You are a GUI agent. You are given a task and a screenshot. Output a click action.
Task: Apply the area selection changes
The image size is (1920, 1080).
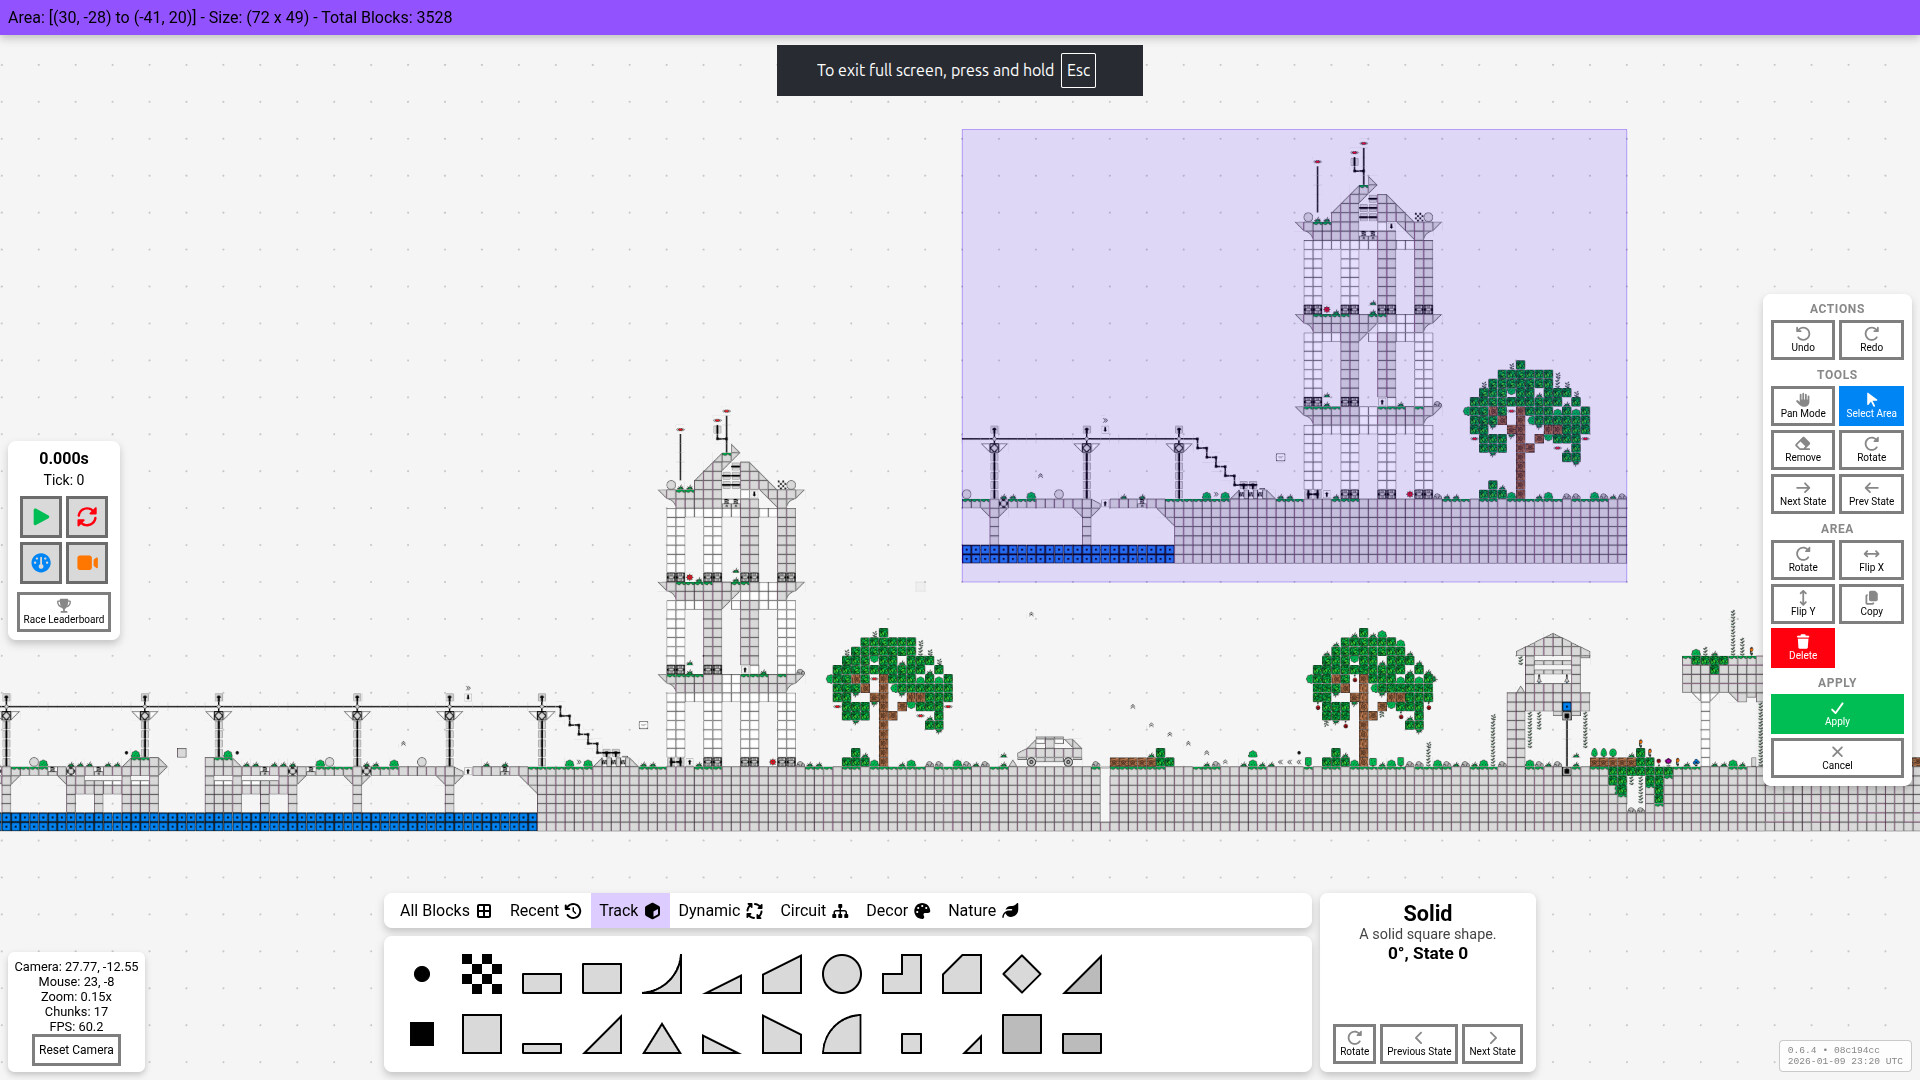tap(1836, 713)
